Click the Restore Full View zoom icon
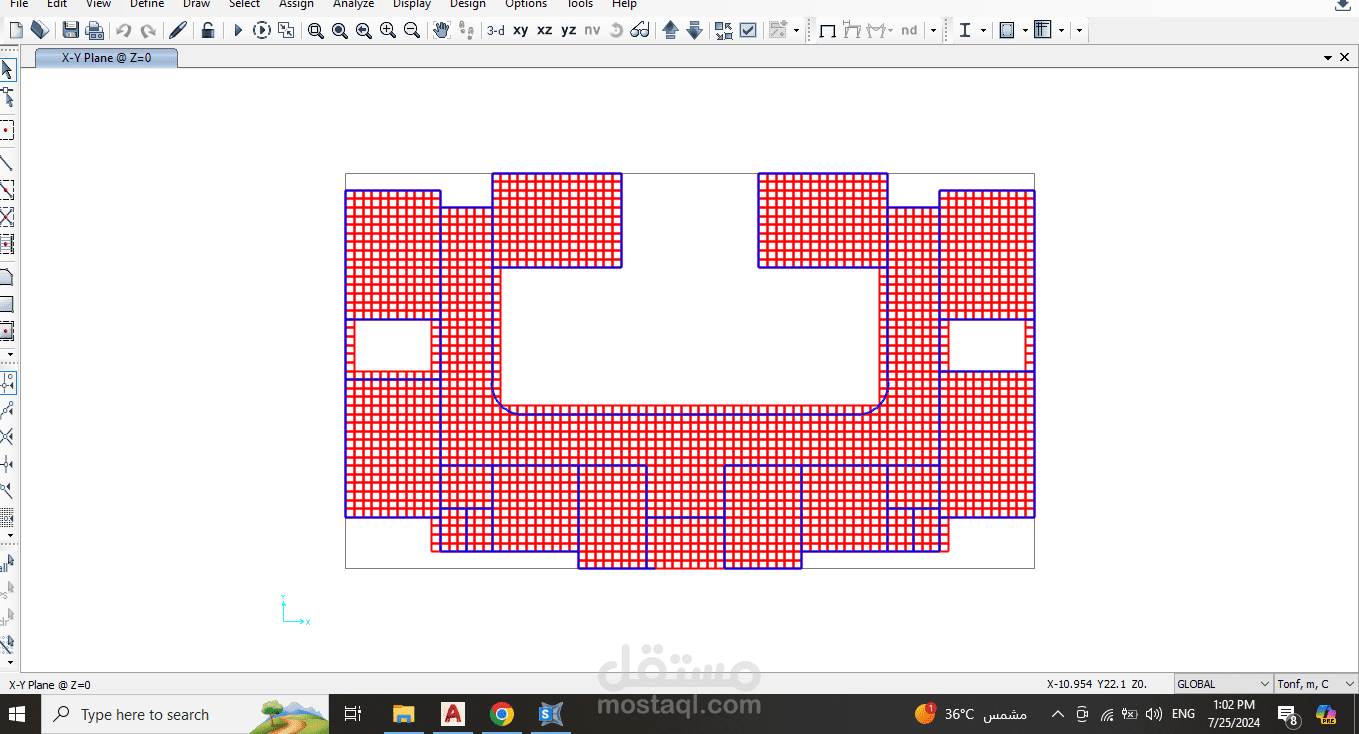1359x734 pixels. click(340, 31)
